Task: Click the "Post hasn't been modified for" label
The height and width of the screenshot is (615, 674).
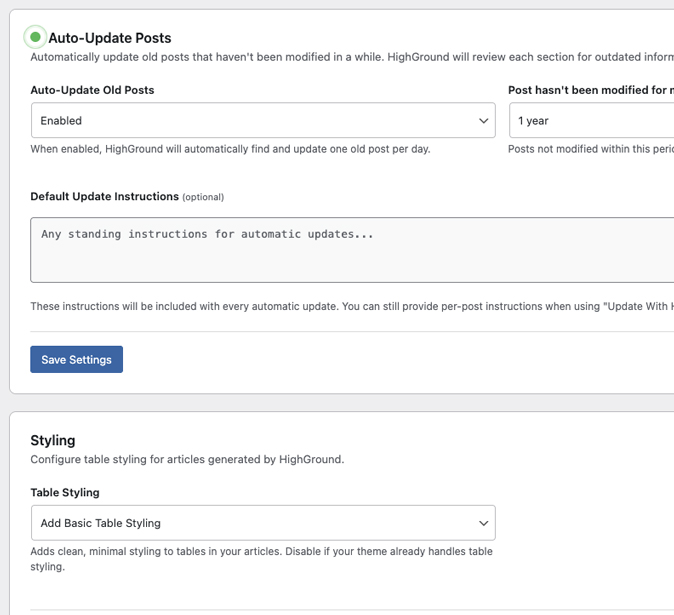Action: coord(590,90)
